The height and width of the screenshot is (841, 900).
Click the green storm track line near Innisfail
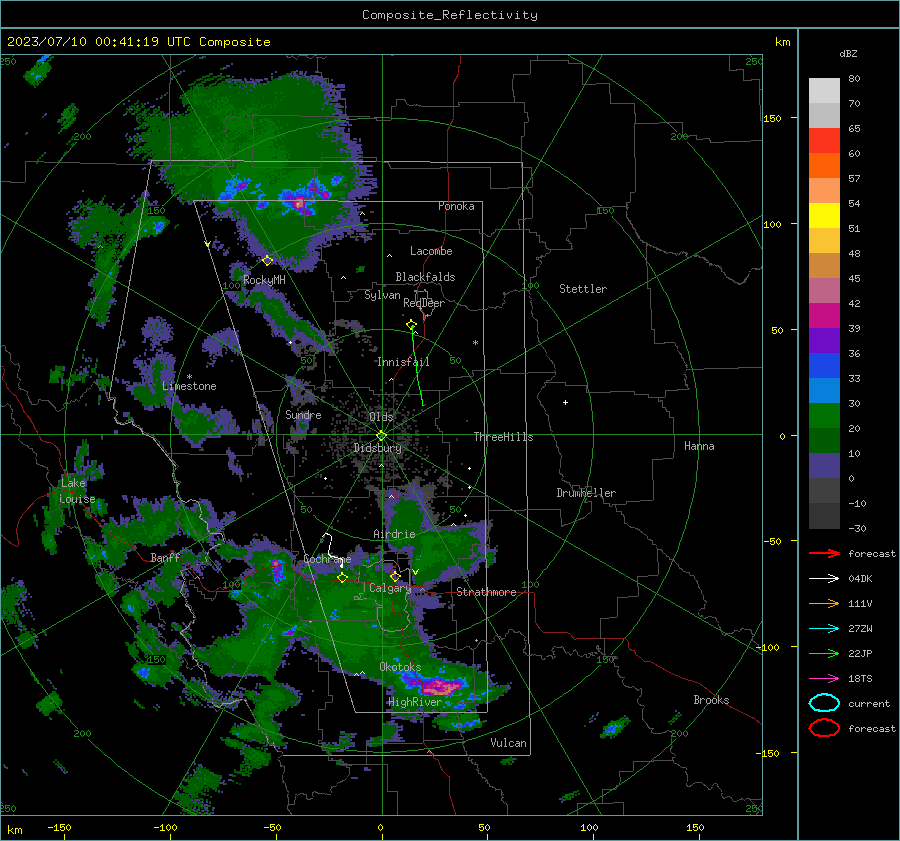[x=417, y=366]
